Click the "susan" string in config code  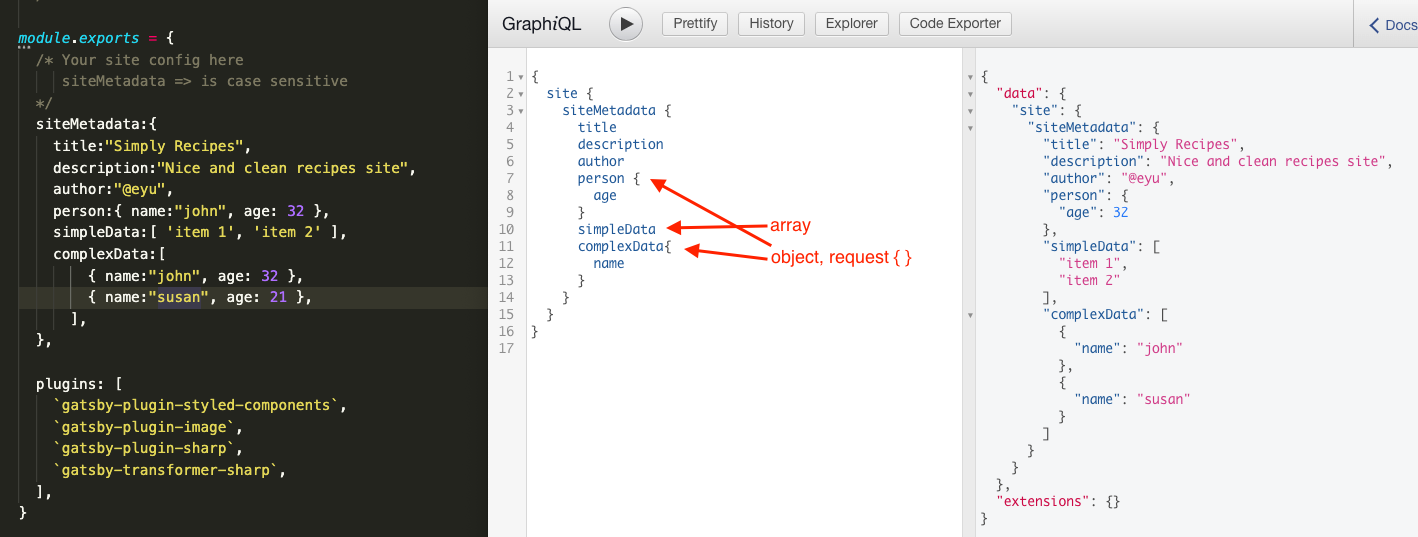click(176, 298)
